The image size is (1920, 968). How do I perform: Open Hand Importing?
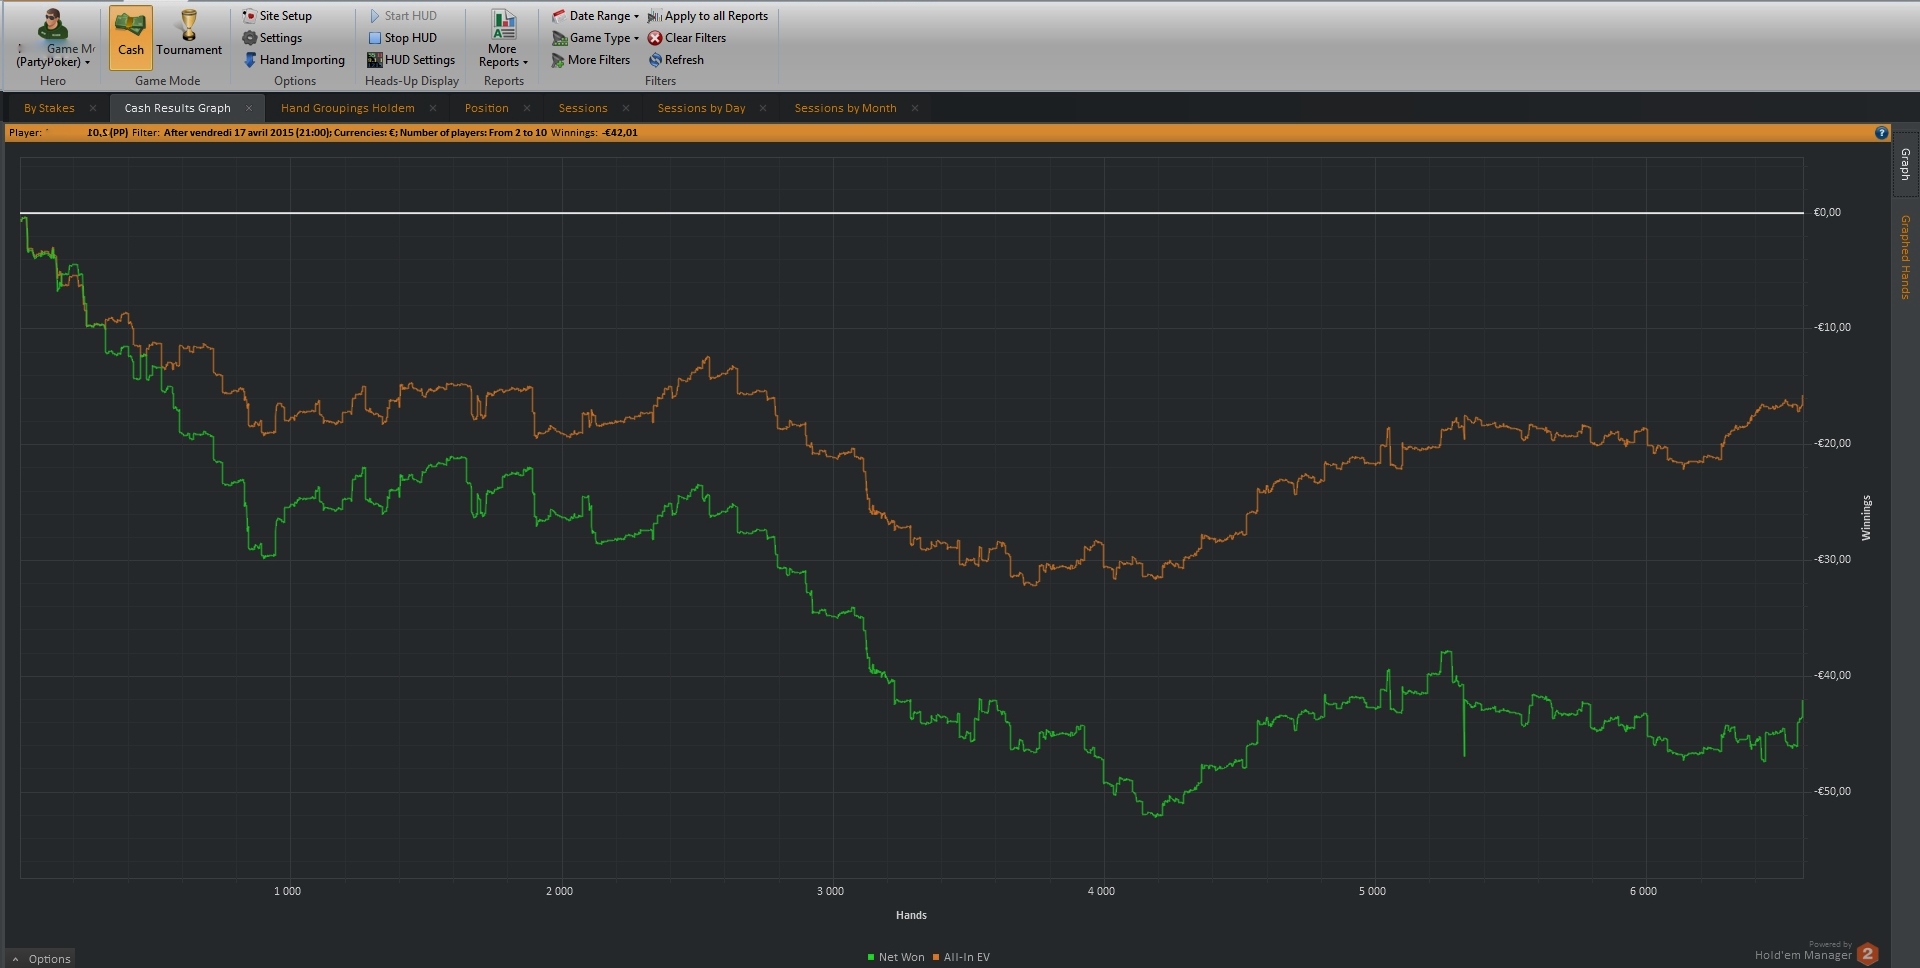point(294,60)
